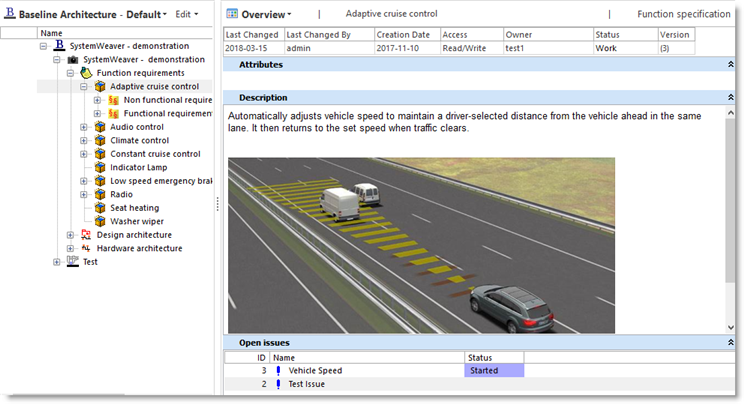
Task: Click the Seat heating box icon
Action: point(100,207)
